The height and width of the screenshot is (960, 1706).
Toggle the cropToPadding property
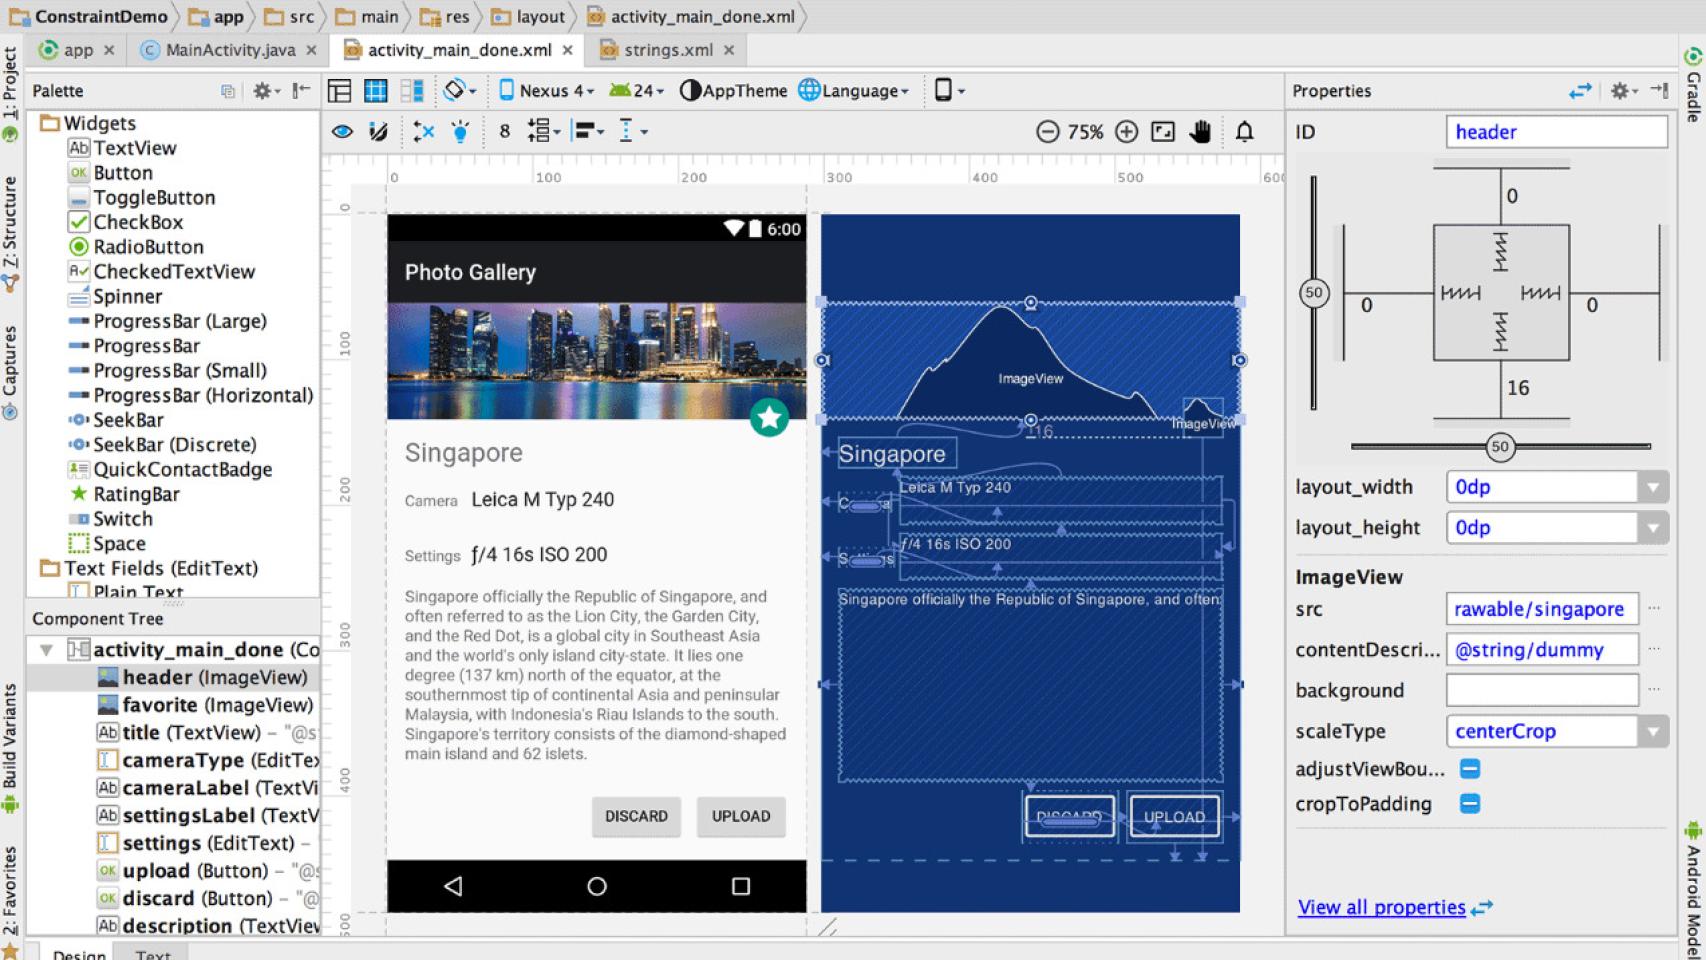point(1469,803)
